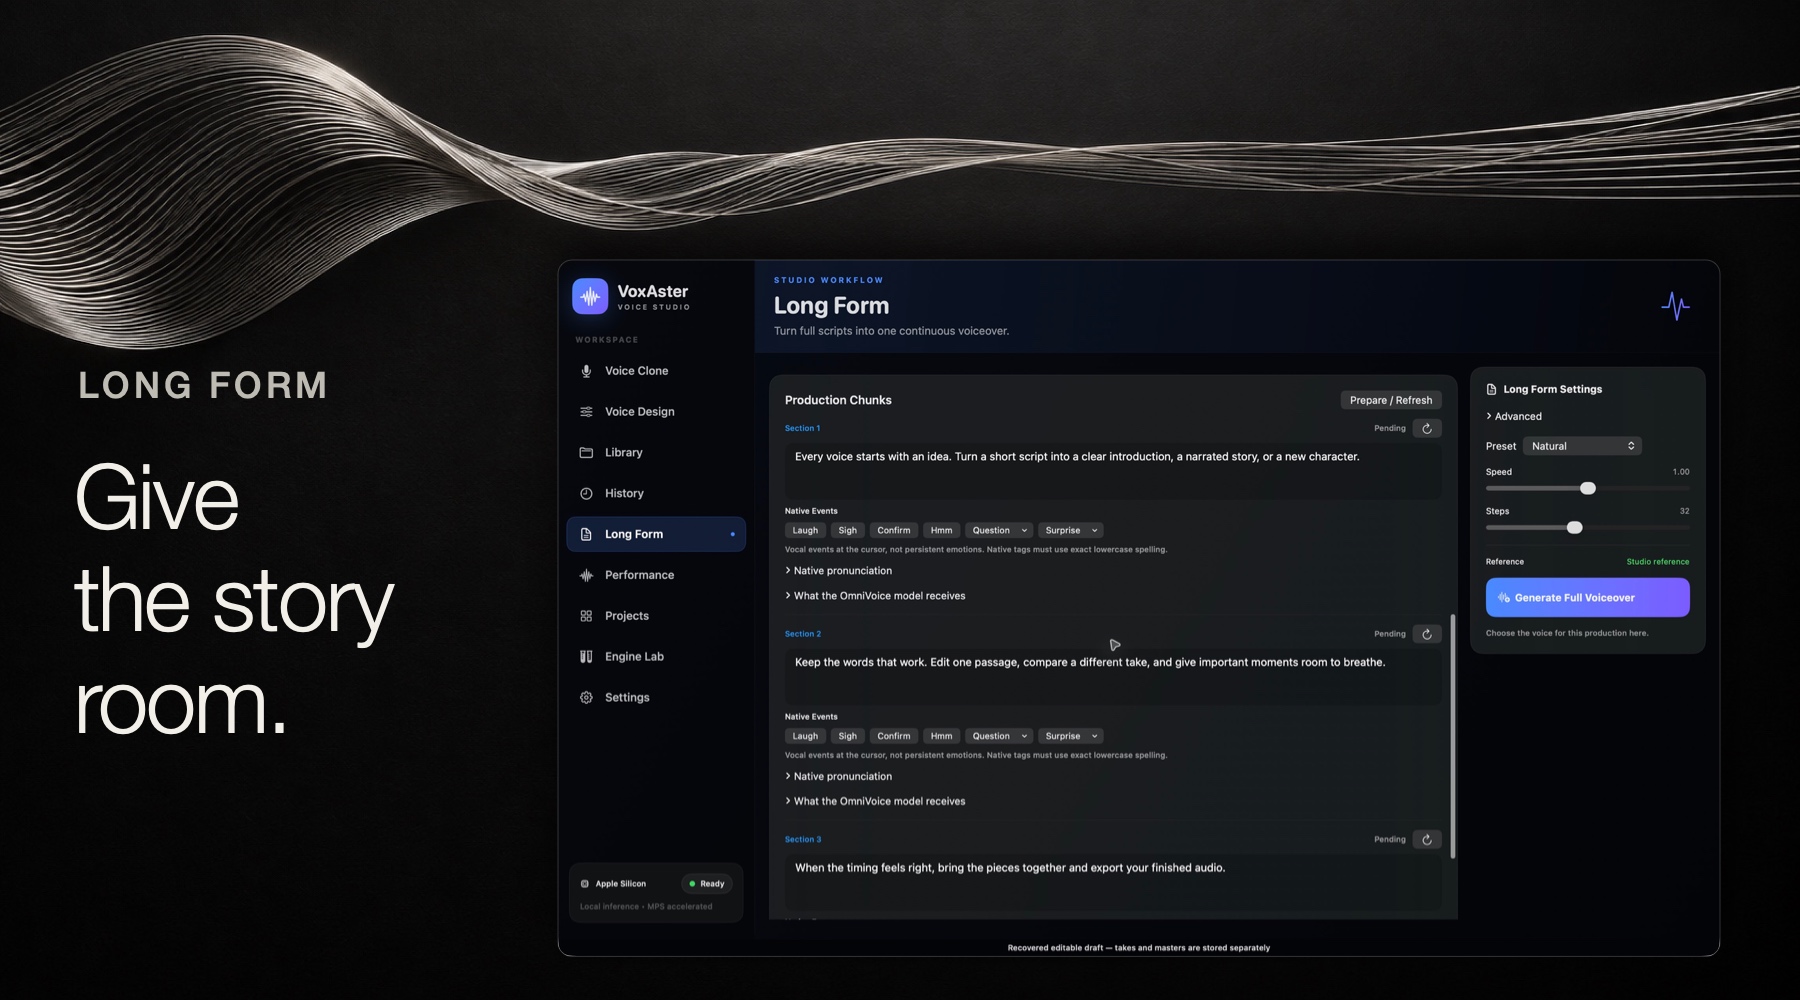Click the Studio reference label

[1658, 562]
